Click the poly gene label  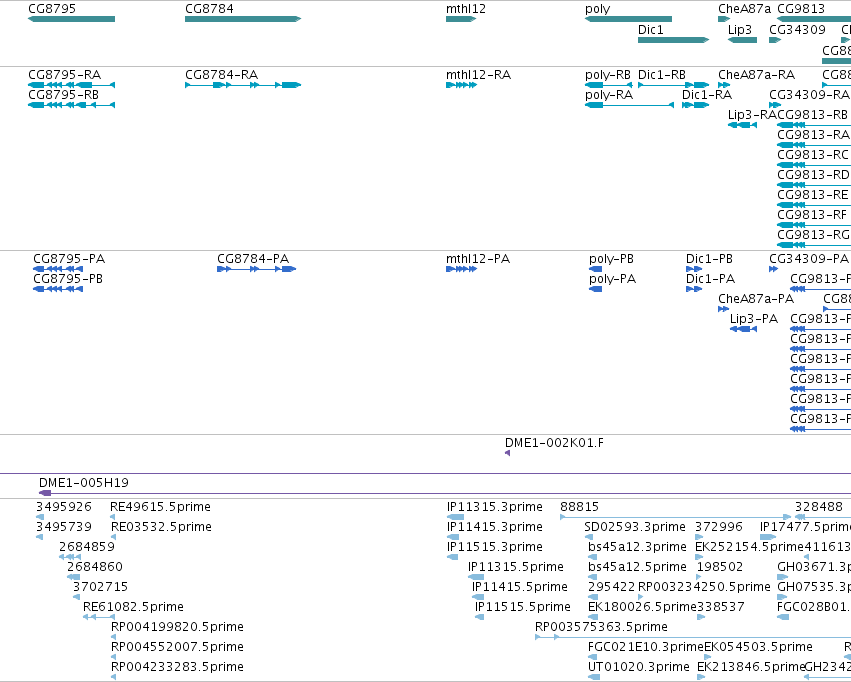click(x=598, y=9)
